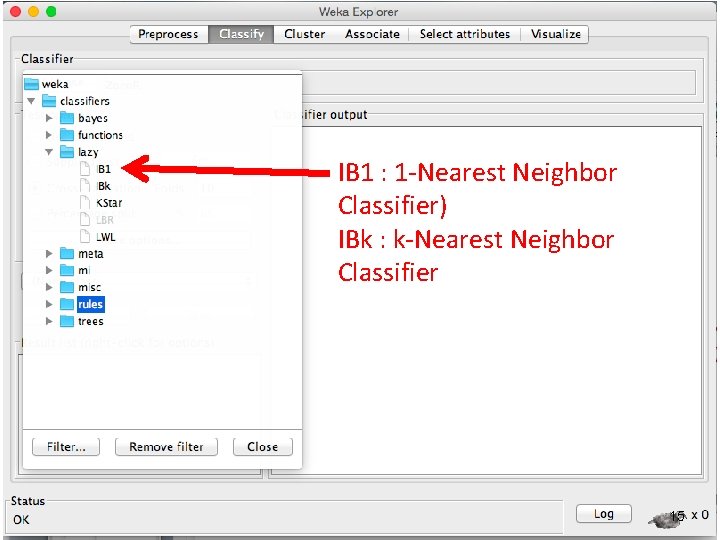
Task: Click the LBR file icon
Action: [85, 219]
